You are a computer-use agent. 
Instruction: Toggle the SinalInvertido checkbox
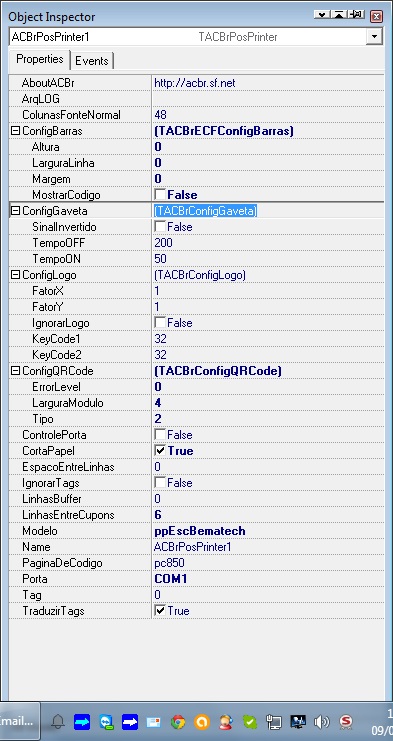click(160, 227)
